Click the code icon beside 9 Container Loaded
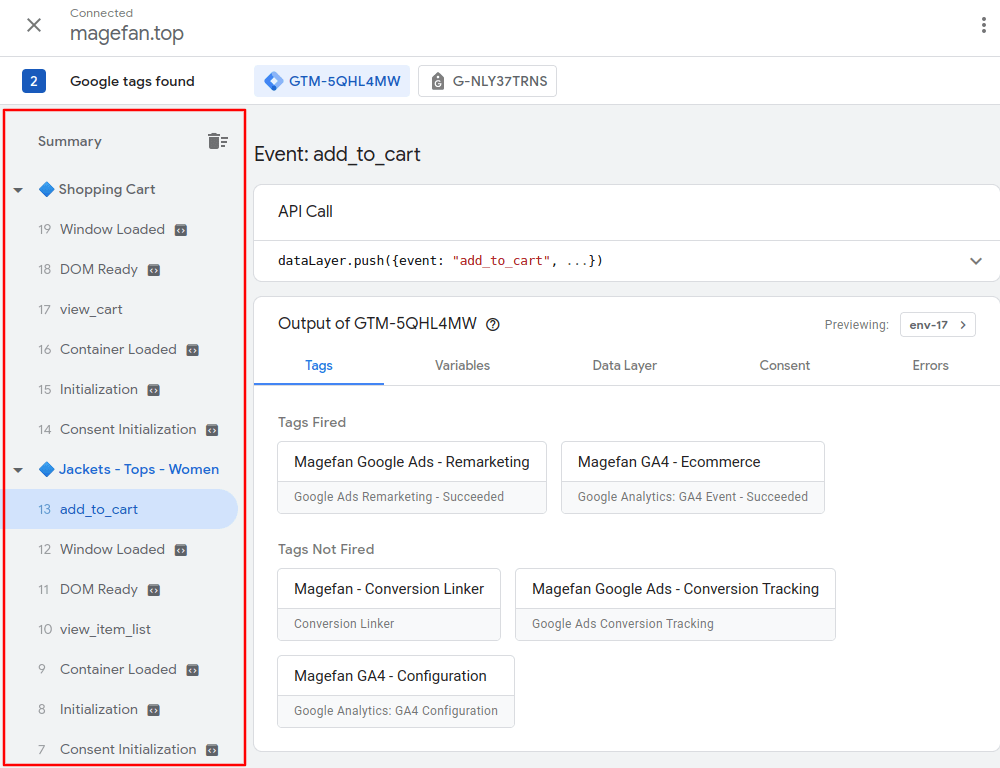Viewport: 1000px width, 768px height. [193, 670]
